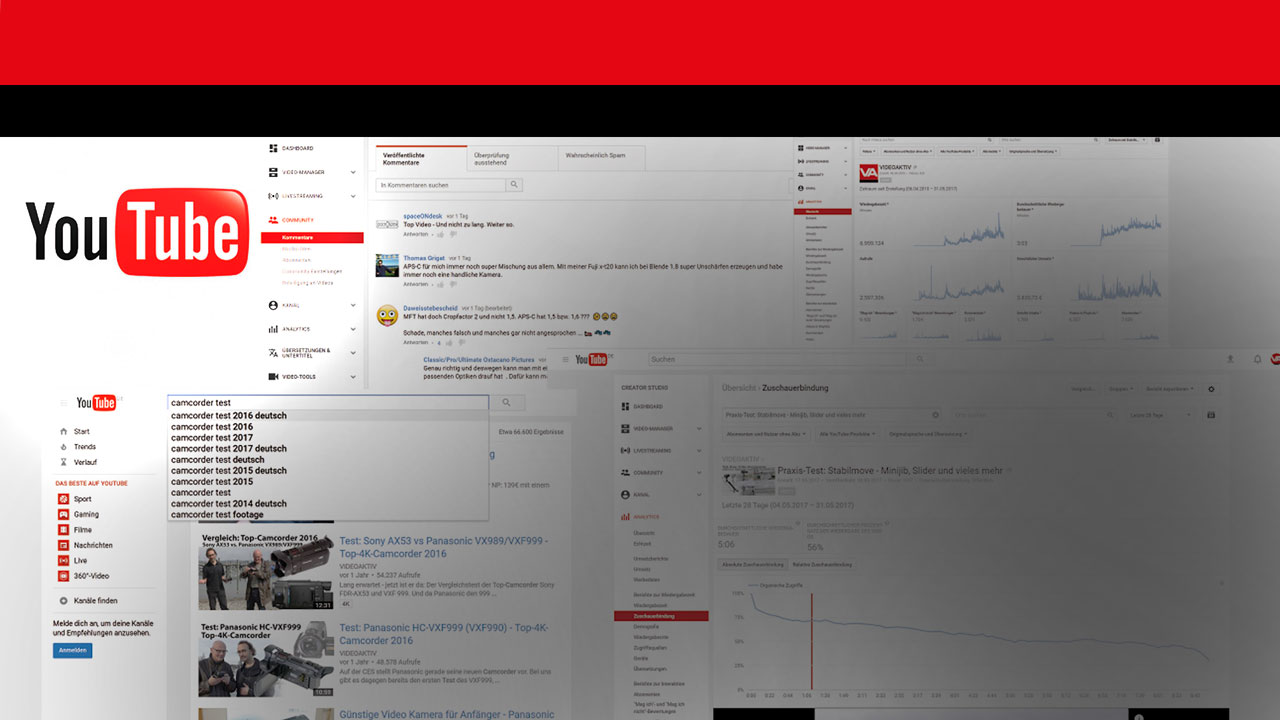Expand the Video-Tools section chevron

click(x=353, y=377)
